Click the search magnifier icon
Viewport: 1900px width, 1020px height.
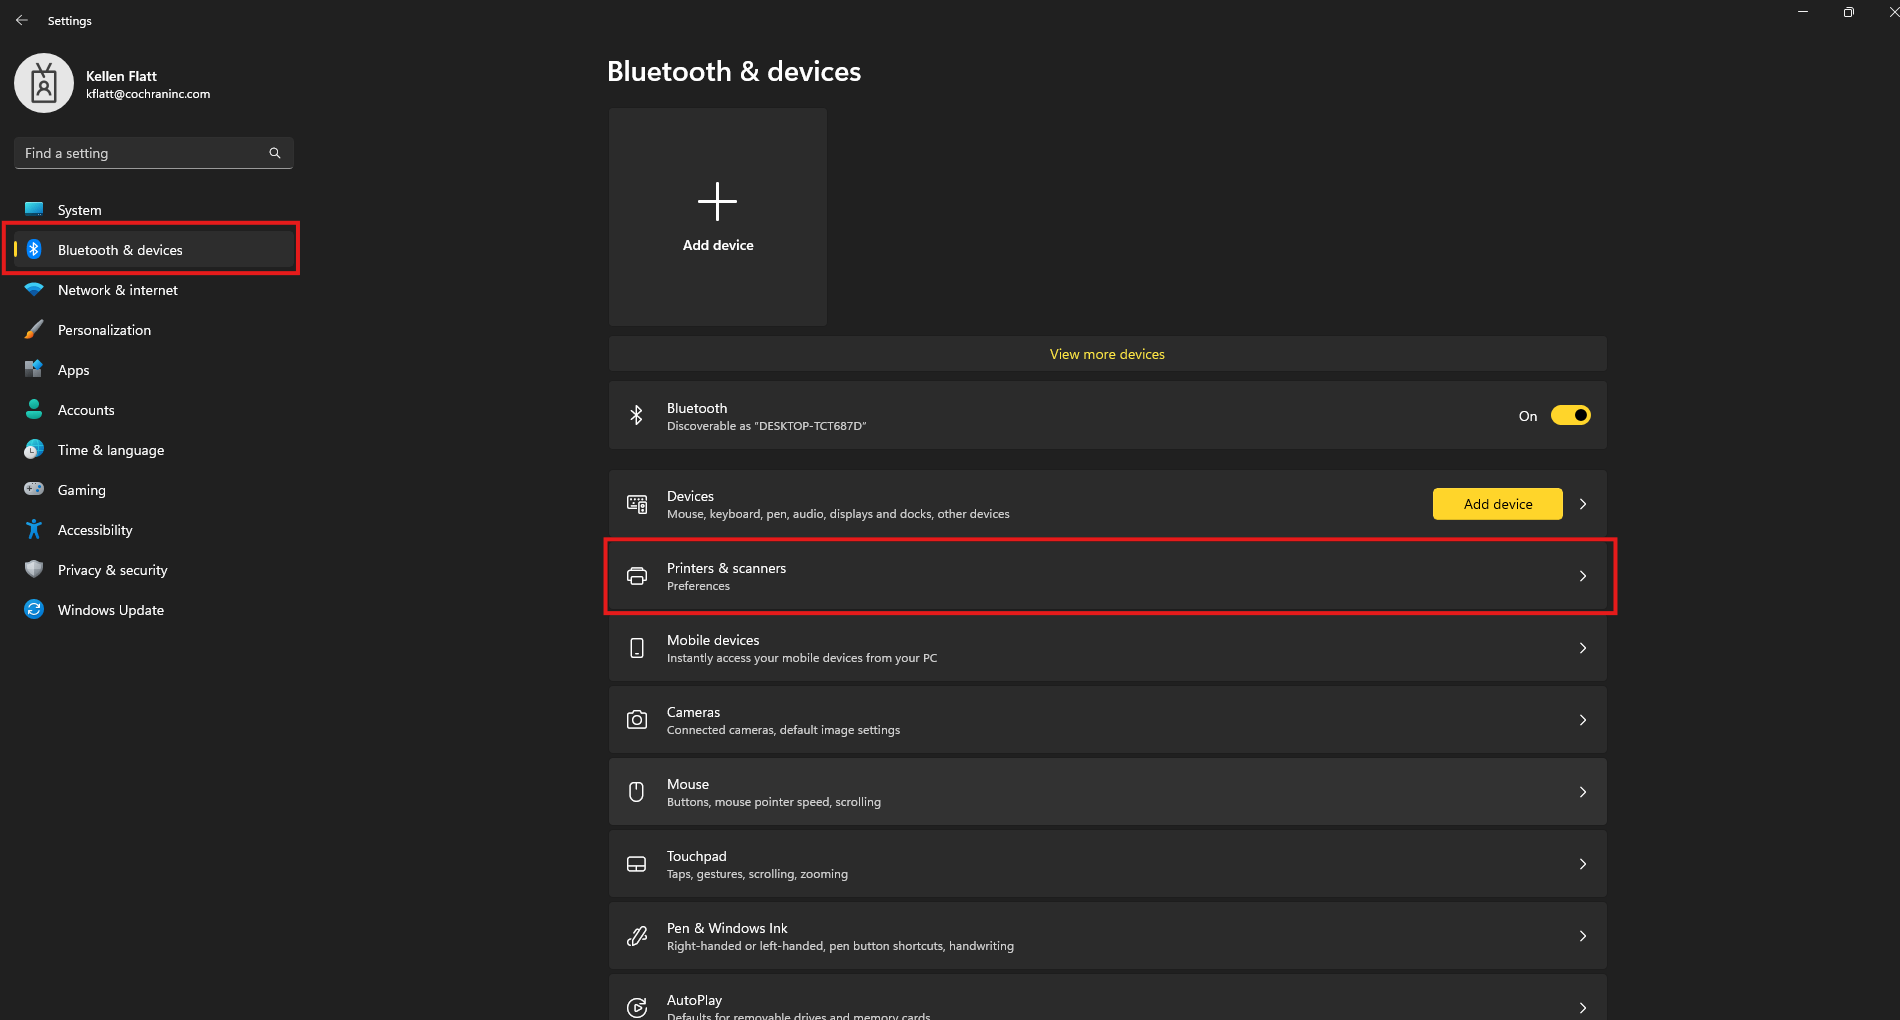[275, 153]
